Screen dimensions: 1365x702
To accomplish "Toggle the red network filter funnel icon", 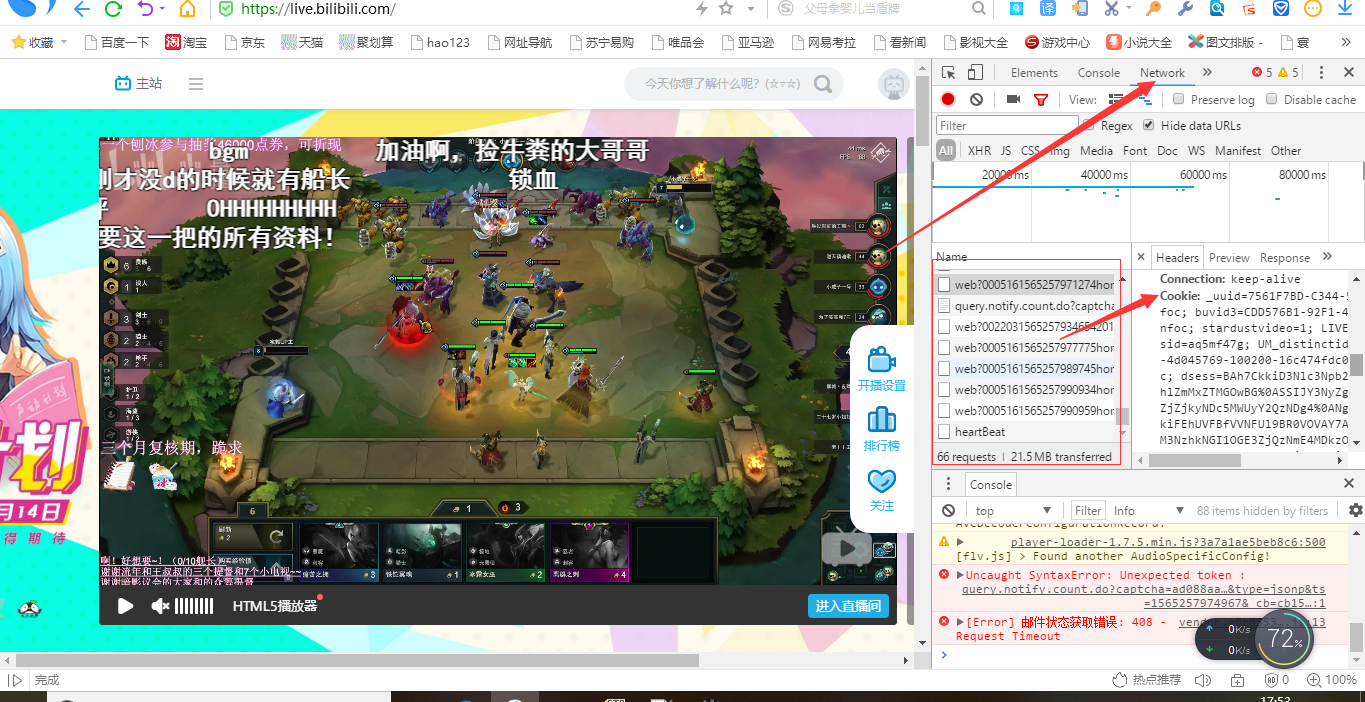I will tap(1041, 99).
